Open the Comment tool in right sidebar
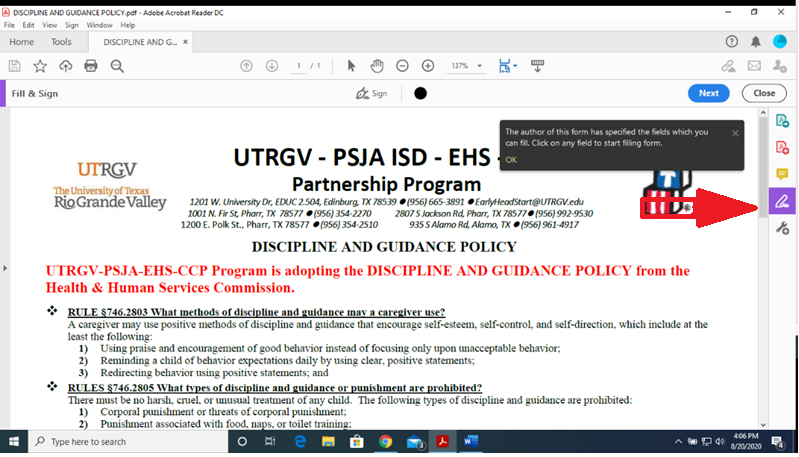This screenshot has width=799, height=457. 782,175
